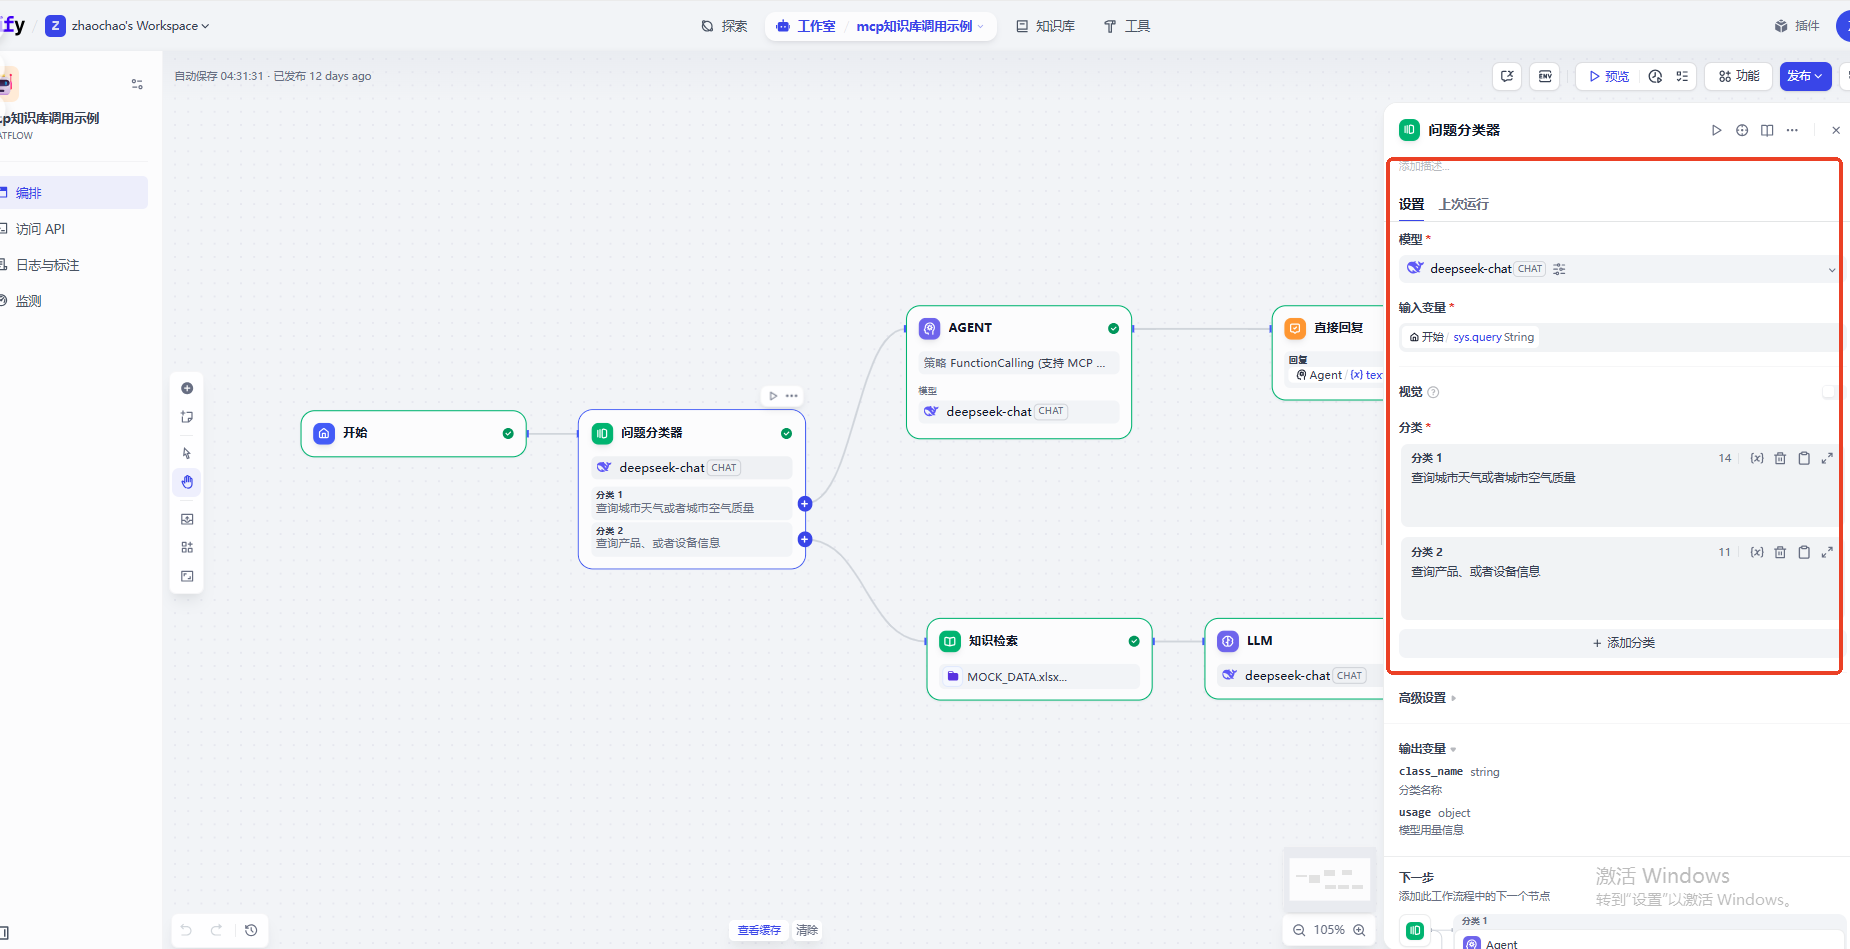
Task: Open the zhaochao's Workspace dropdown
Action: tap(140, 26)
